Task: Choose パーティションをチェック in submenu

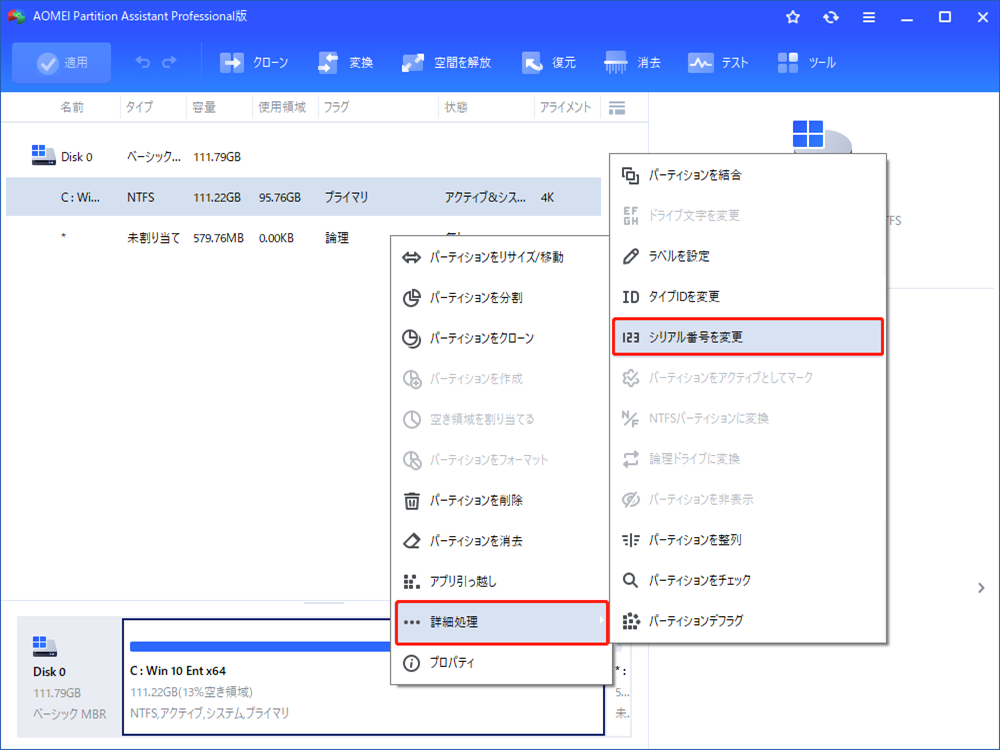Action: click(747, 580)
